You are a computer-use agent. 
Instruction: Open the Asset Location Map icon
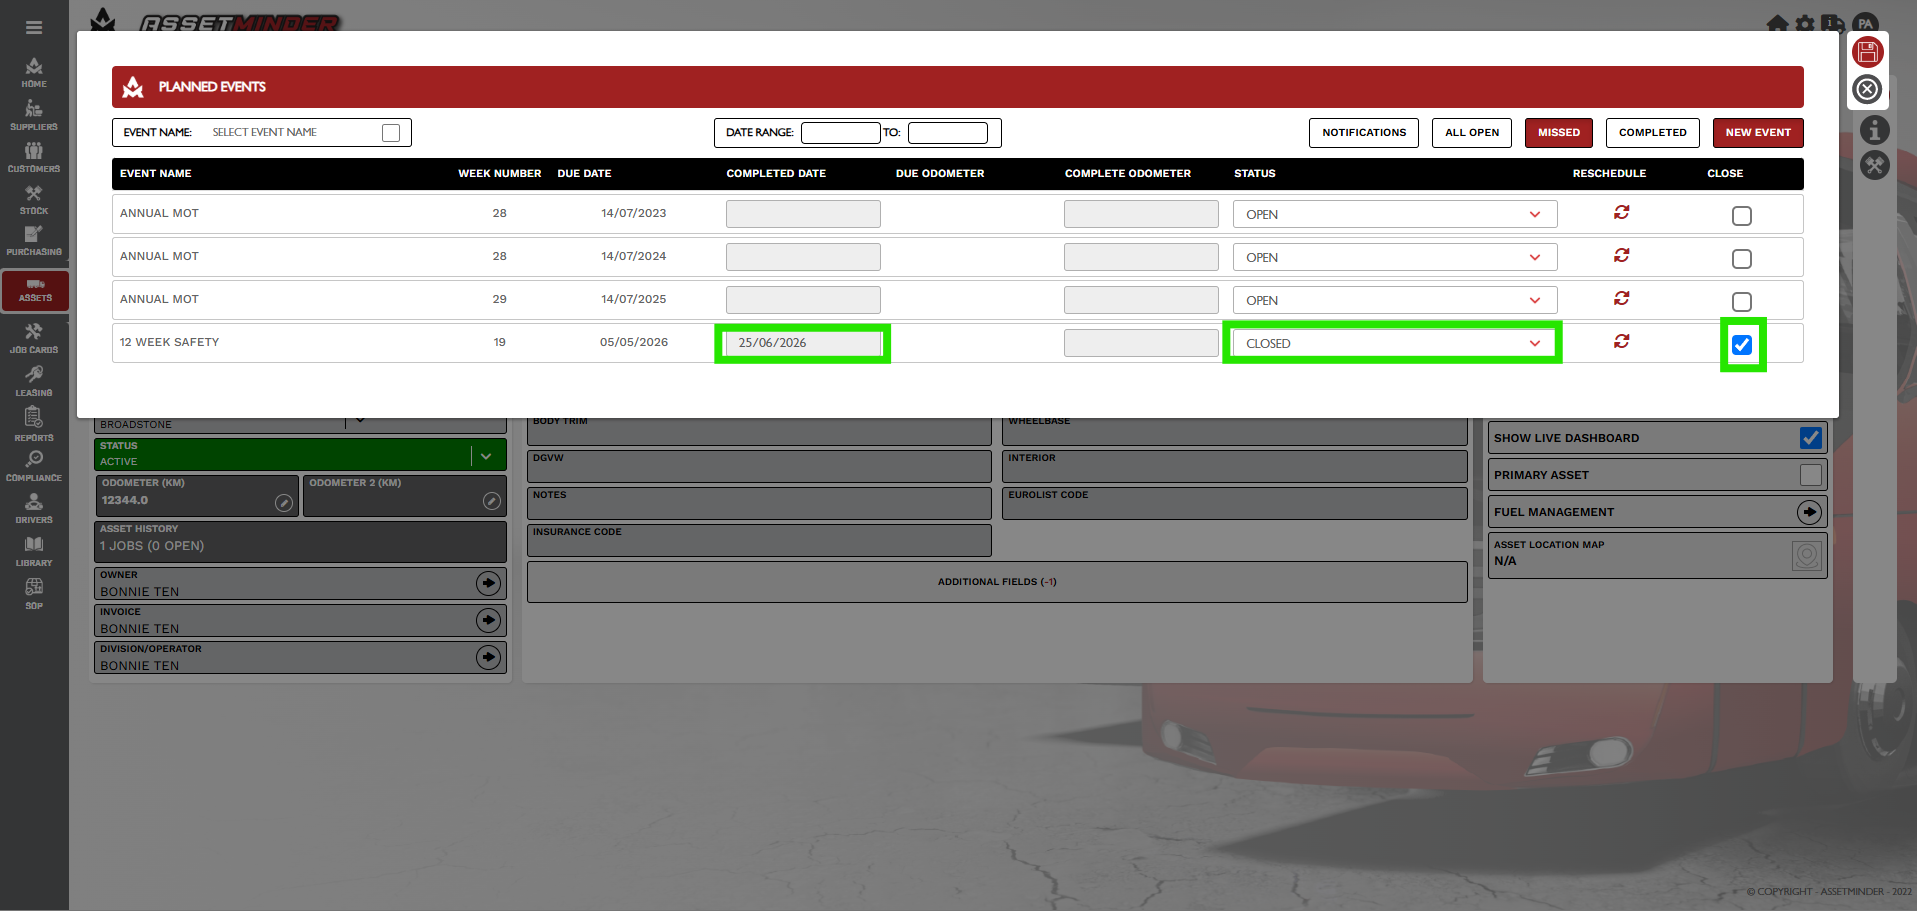pos(1806,555)
